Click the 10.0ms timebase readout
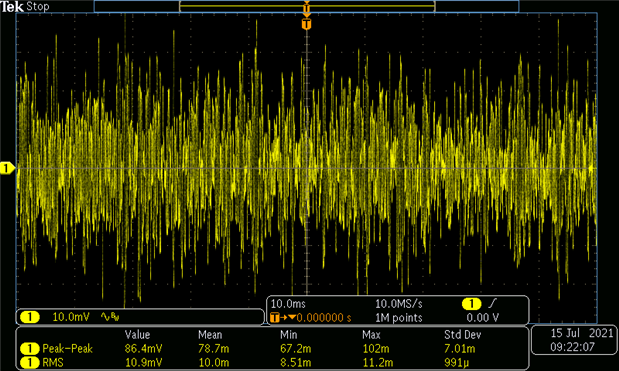This screenshot has height=371, width=619. pyautogui.click(x=288, y=304)
